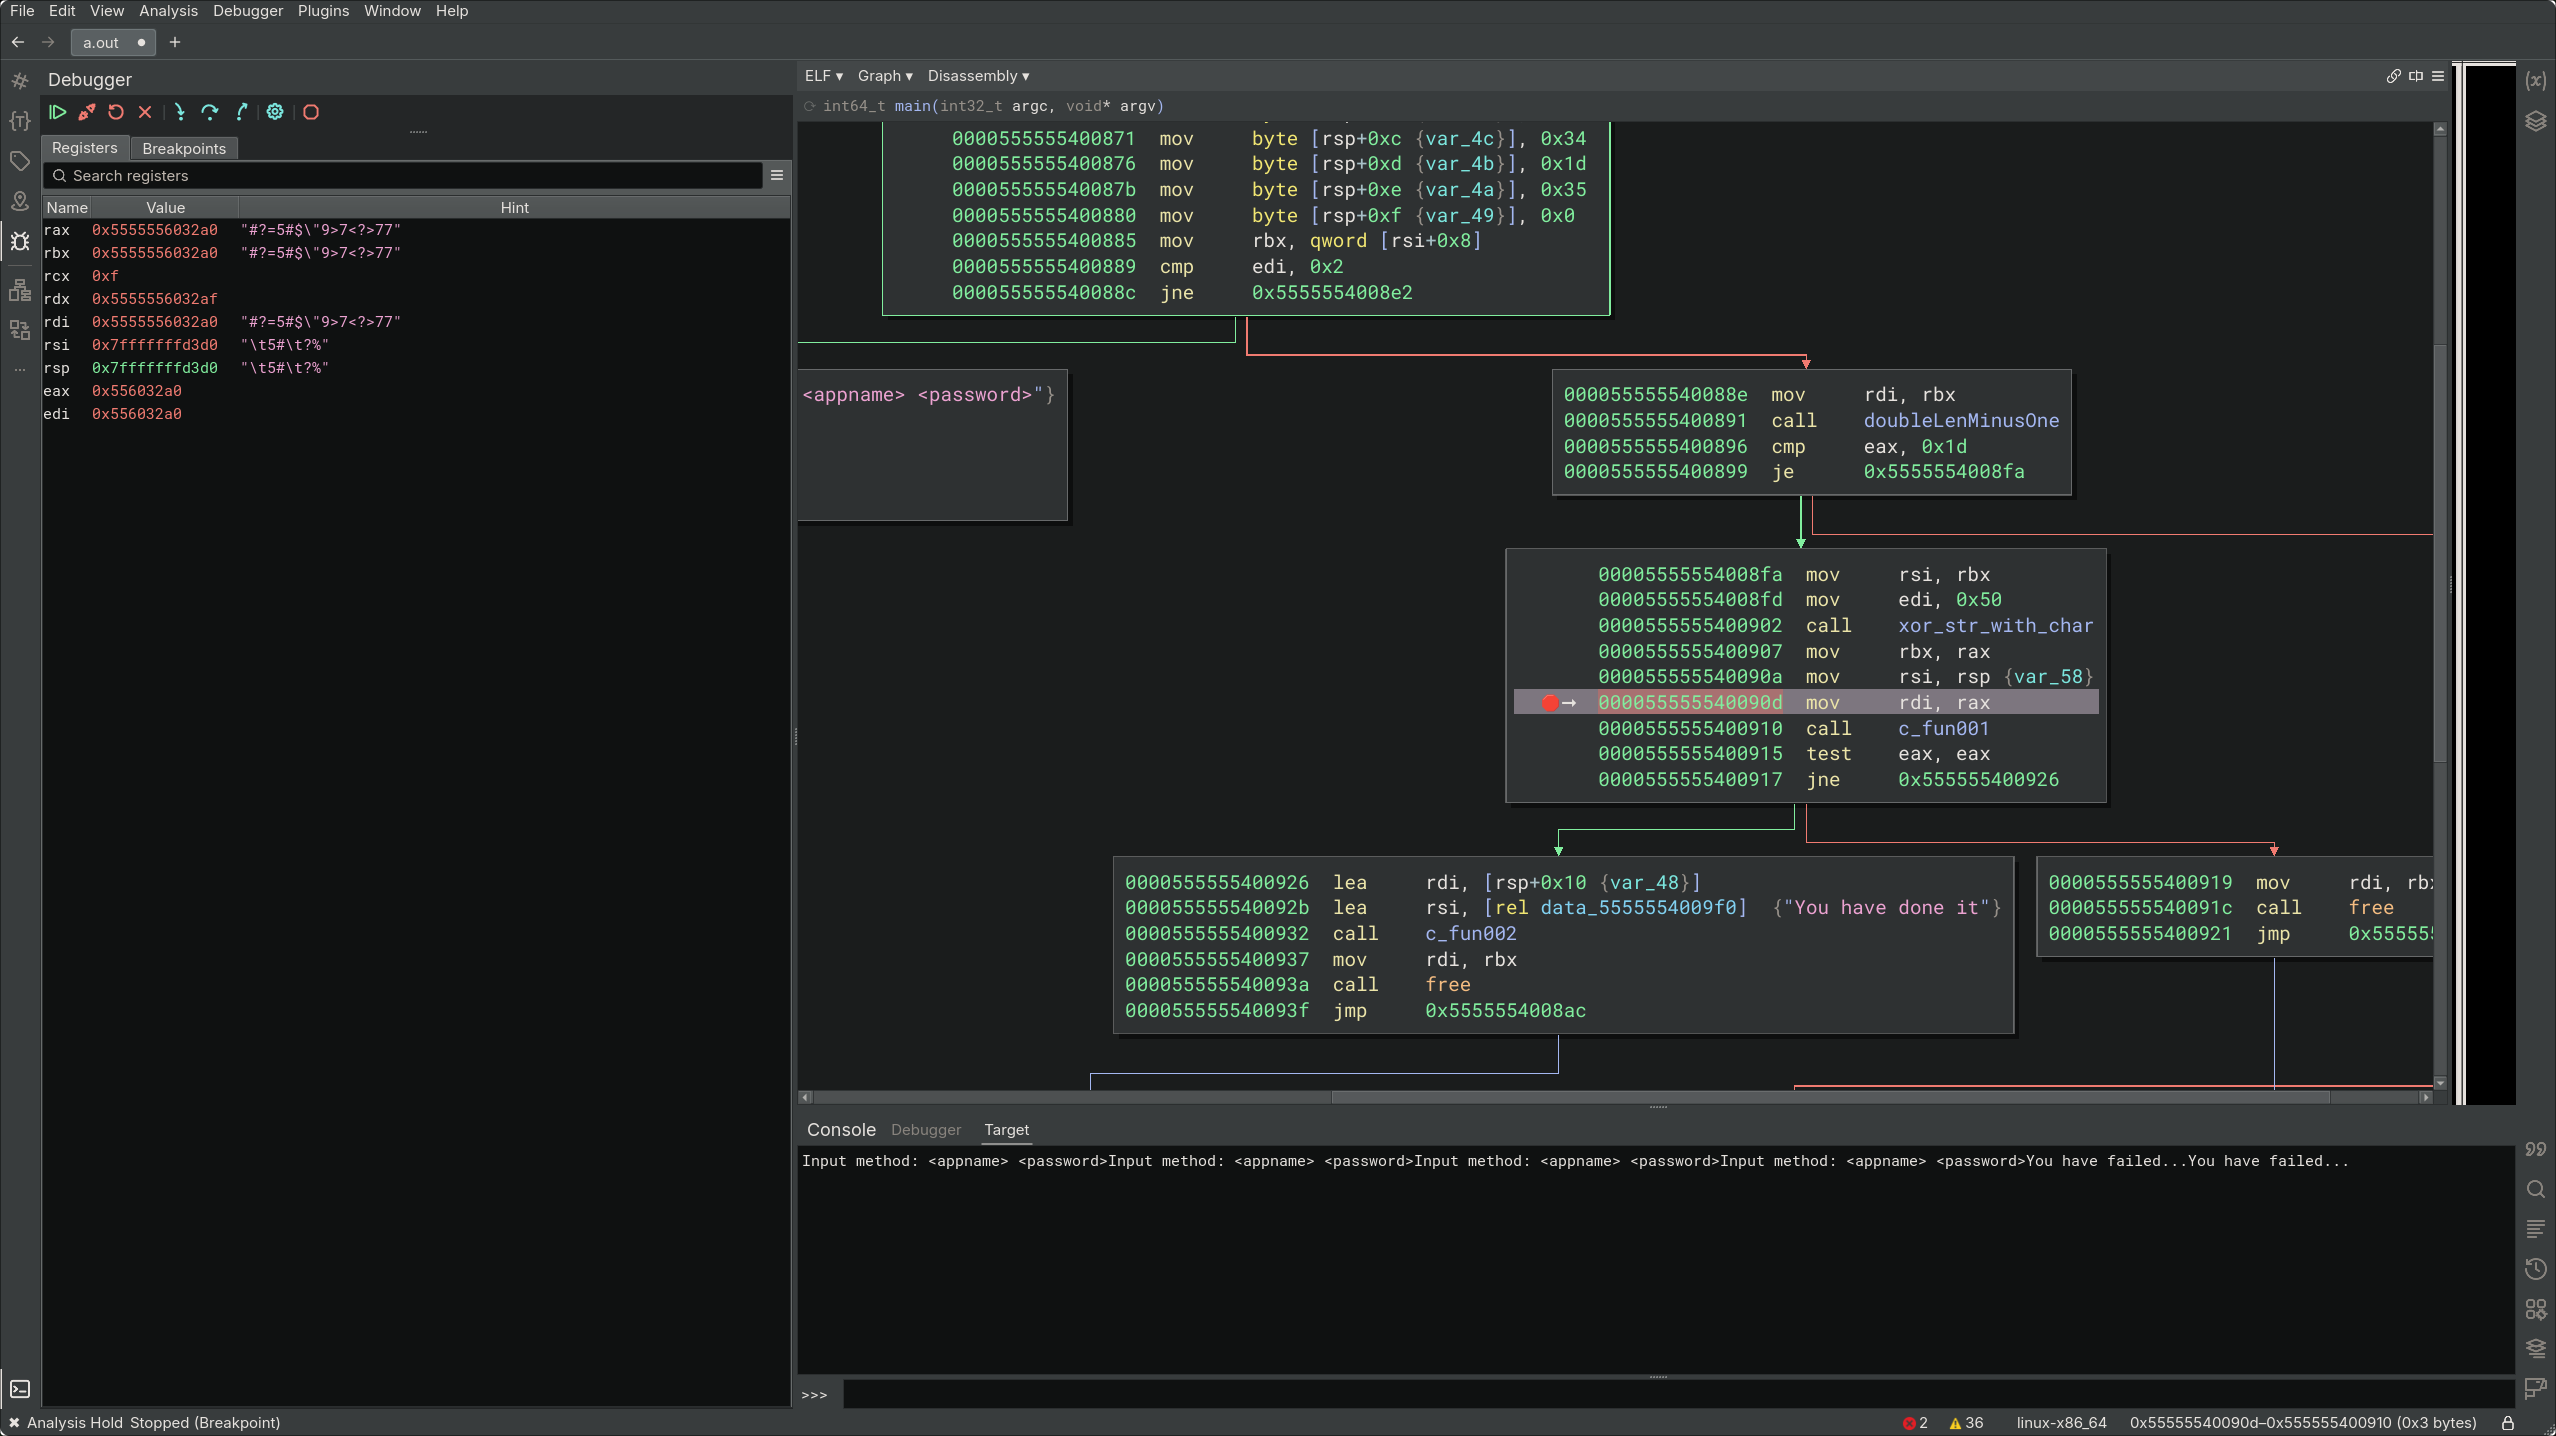Open the ELF view dropdown
This screenshot has height=1436, width=2556.
point(823,76)
